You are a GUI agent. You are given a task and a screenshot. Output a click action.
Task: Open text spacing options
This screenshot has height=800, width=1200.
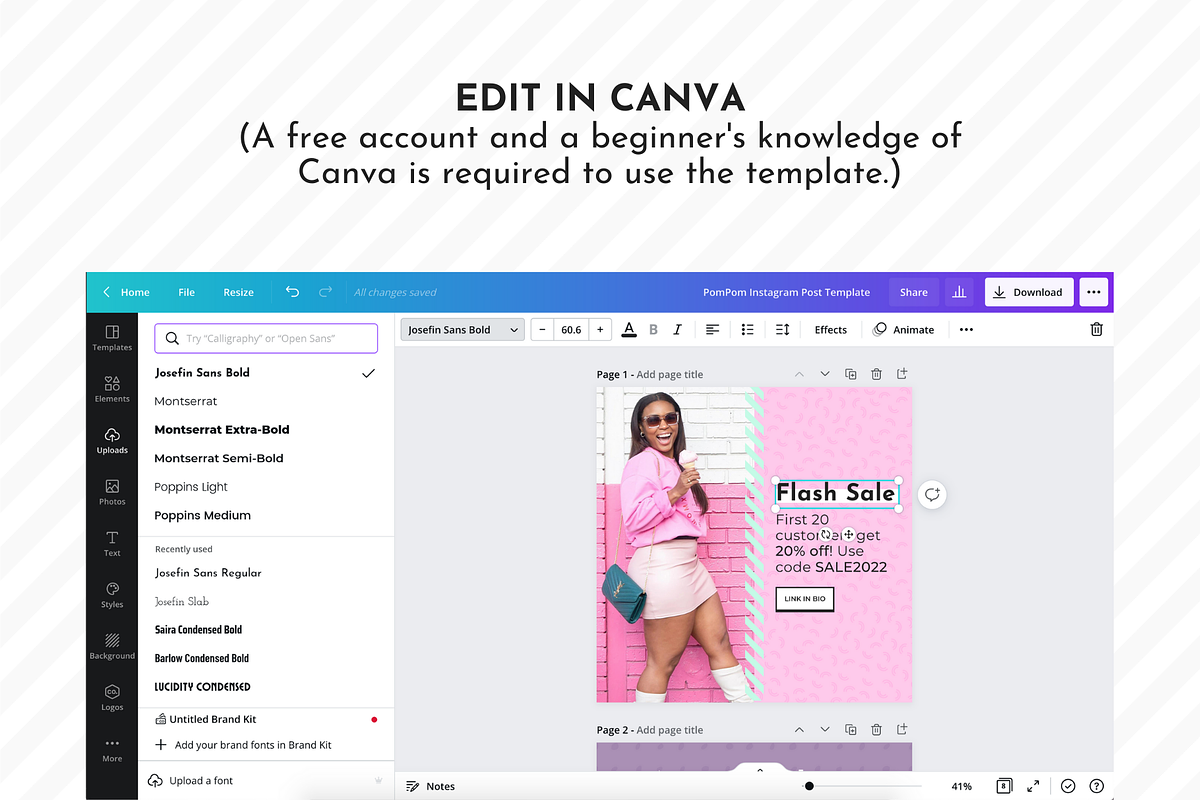coord(782,329)
